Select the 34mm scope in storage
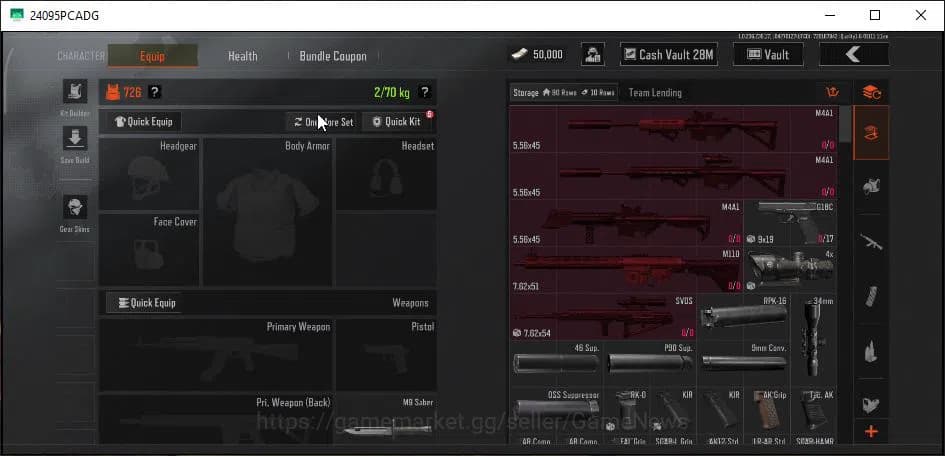 (x=814, y=340)
